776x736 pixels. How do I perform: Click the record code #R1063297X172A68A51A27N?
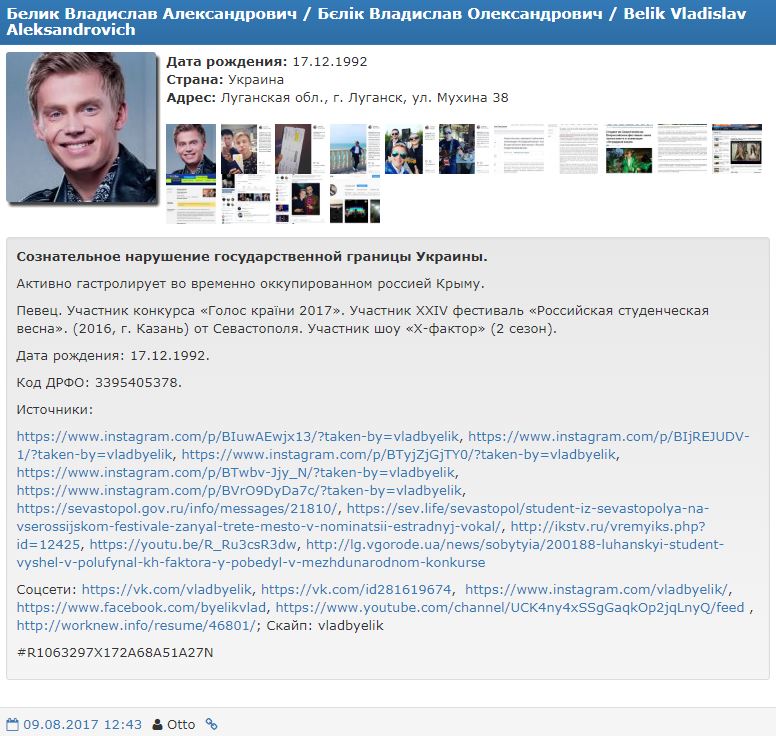pyautogui.click(x=115, y=652)
